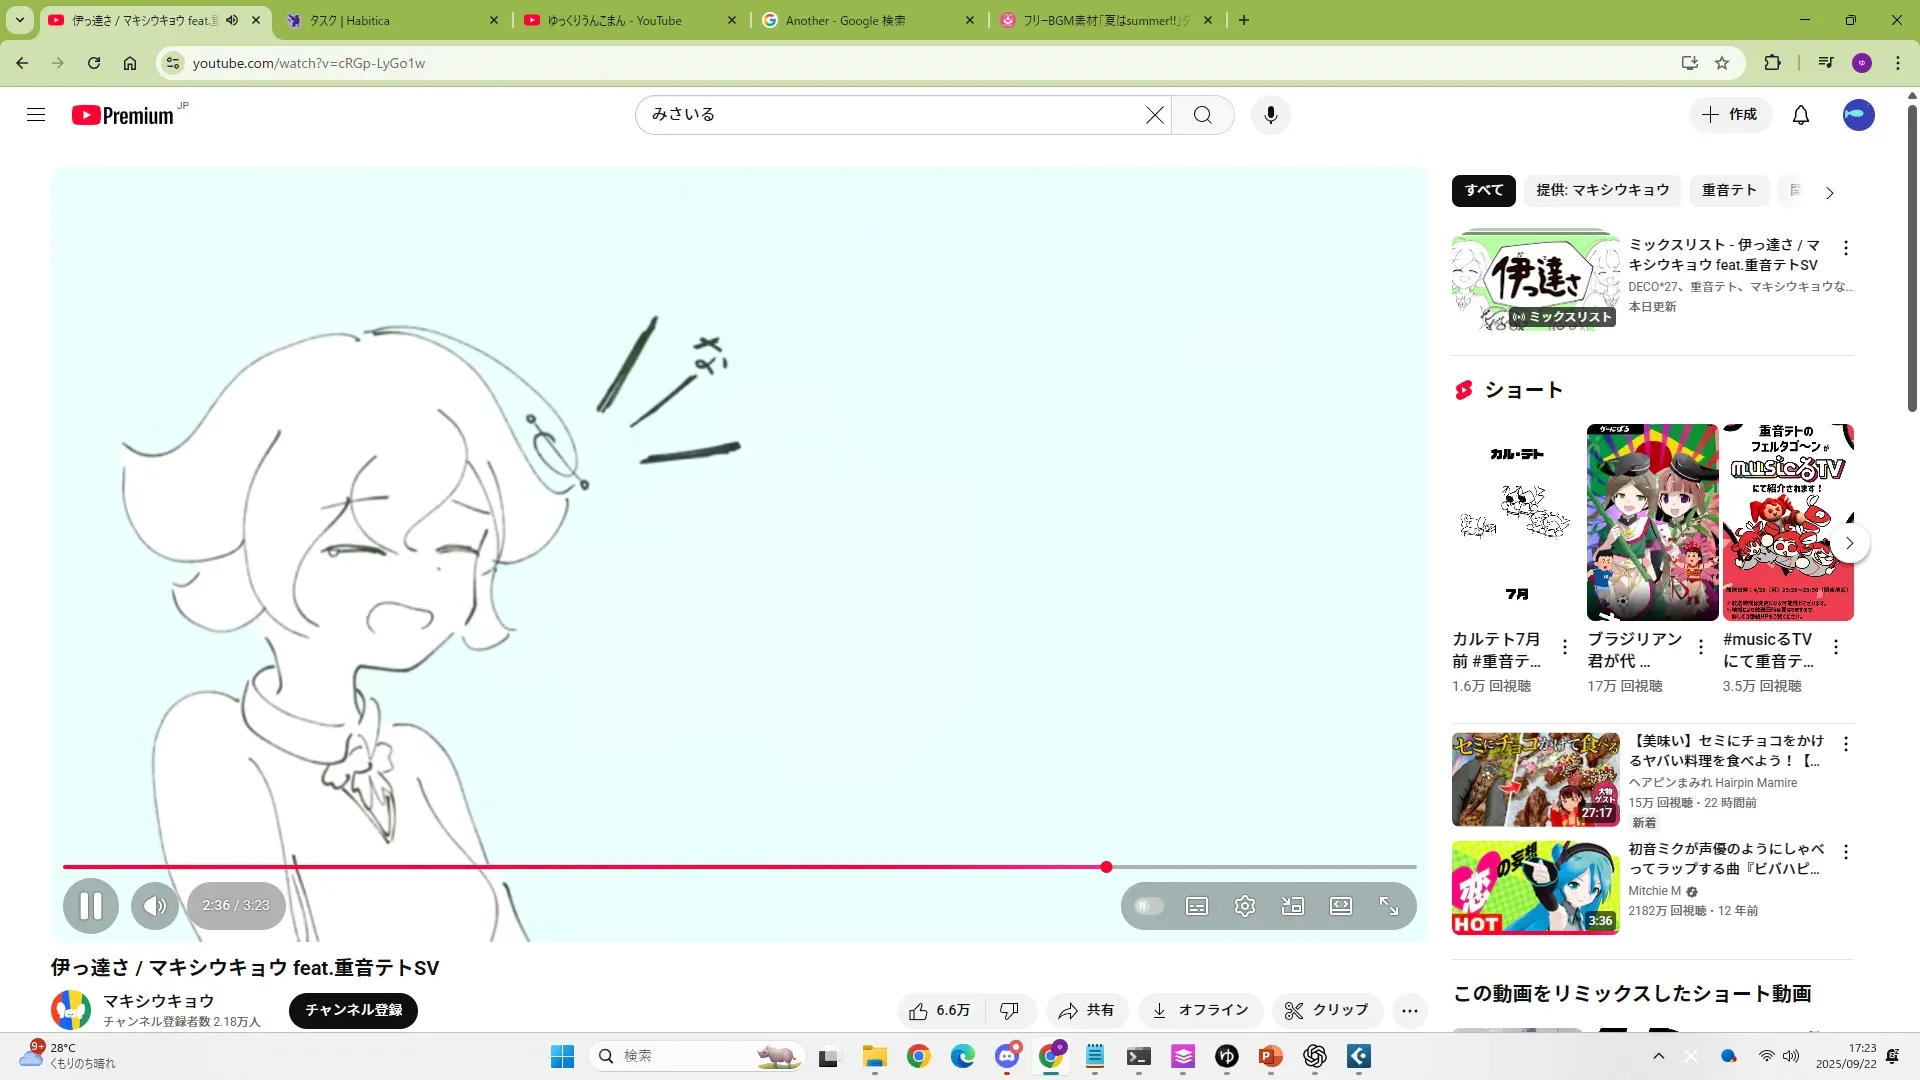Enter fullscreen mode in the video player
This screenshot has height=1080, width=1920.
1389,906
